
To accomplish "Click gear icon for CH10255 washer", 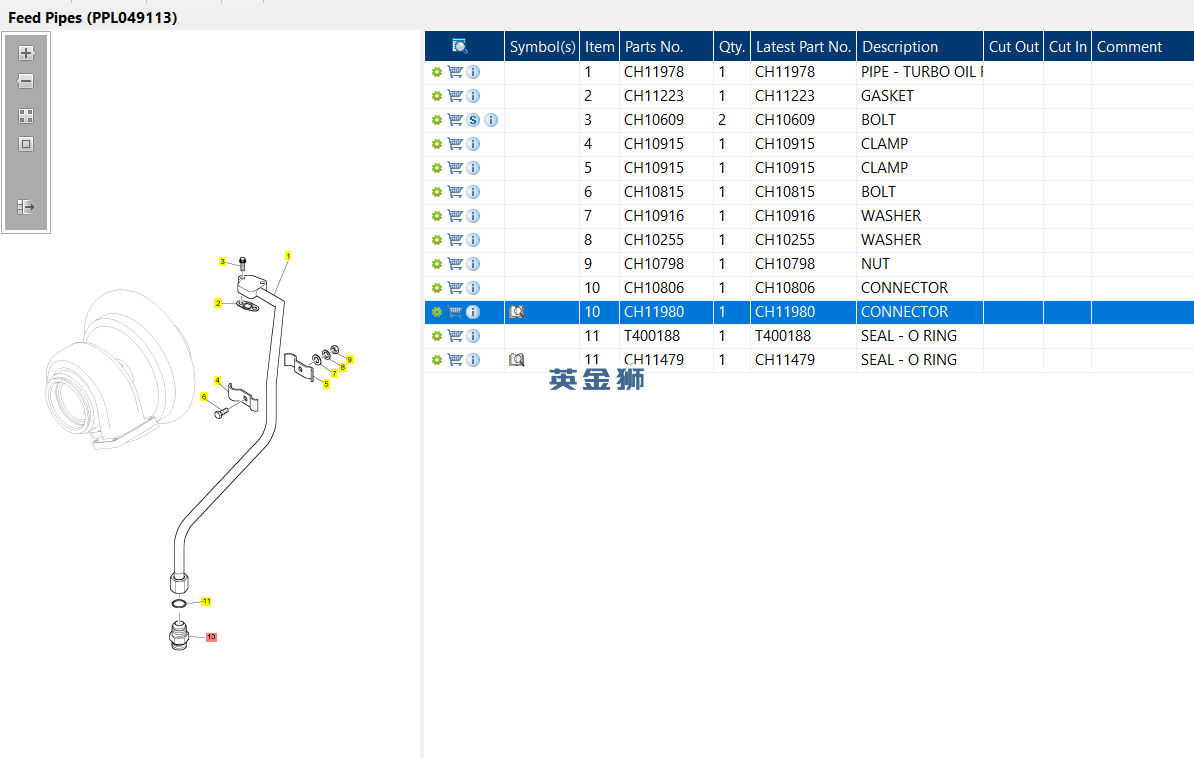I will pos(437,240).
